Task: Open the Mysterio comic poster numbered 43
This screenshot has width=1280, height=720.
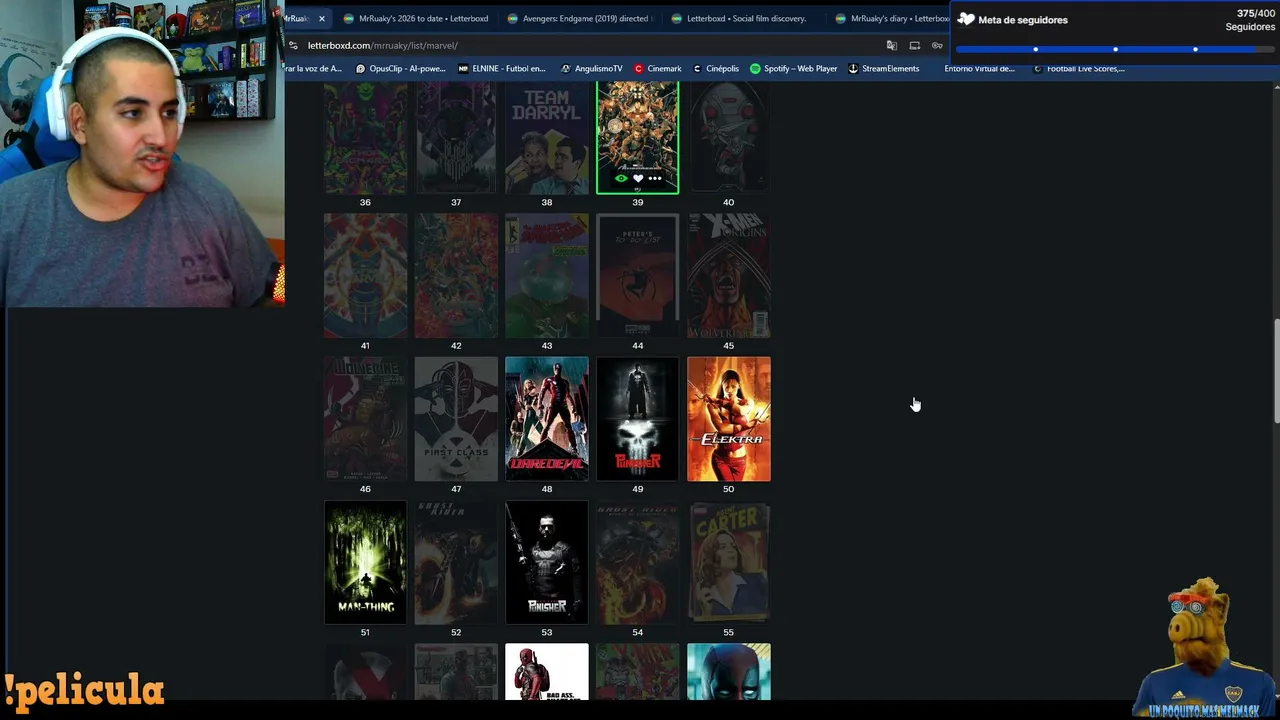Action: pos(547,275)
